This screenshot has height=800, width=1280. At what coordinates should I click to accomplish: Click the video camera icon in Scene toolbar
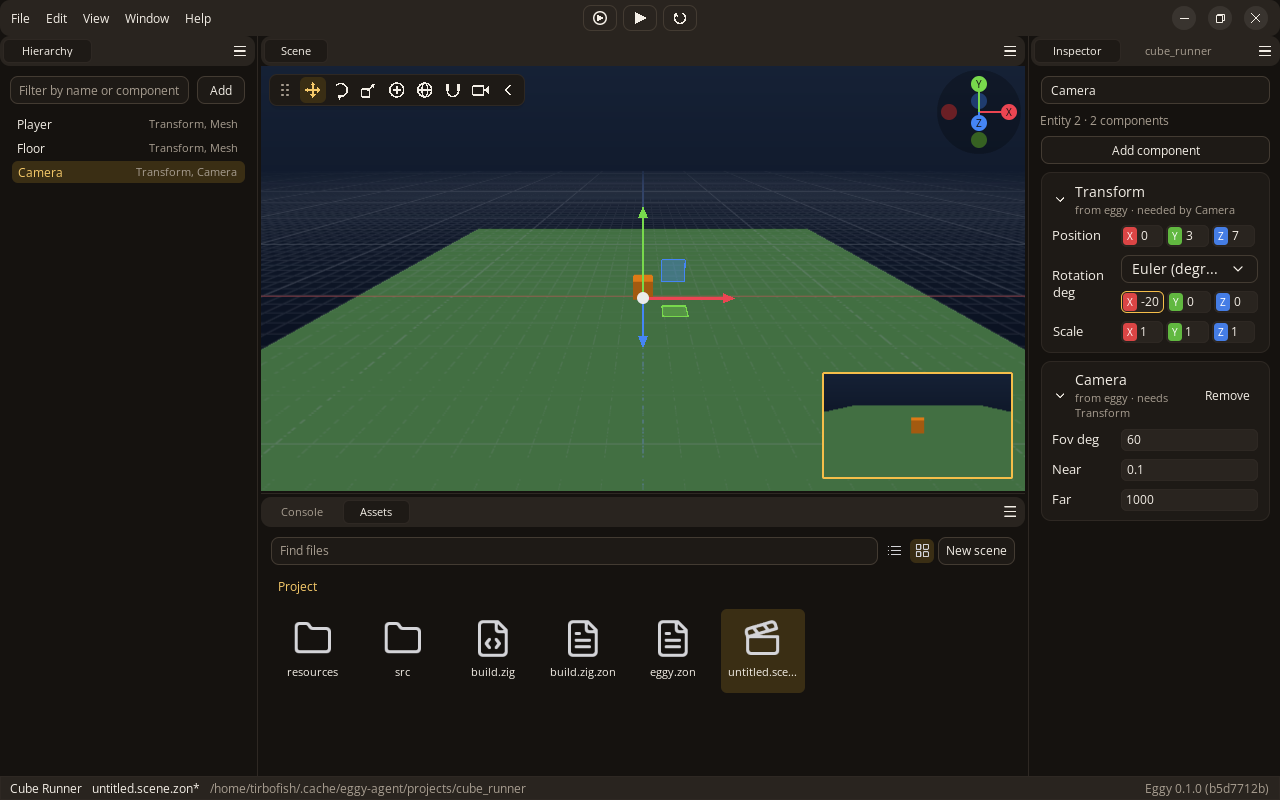click(x=480, y=90)
